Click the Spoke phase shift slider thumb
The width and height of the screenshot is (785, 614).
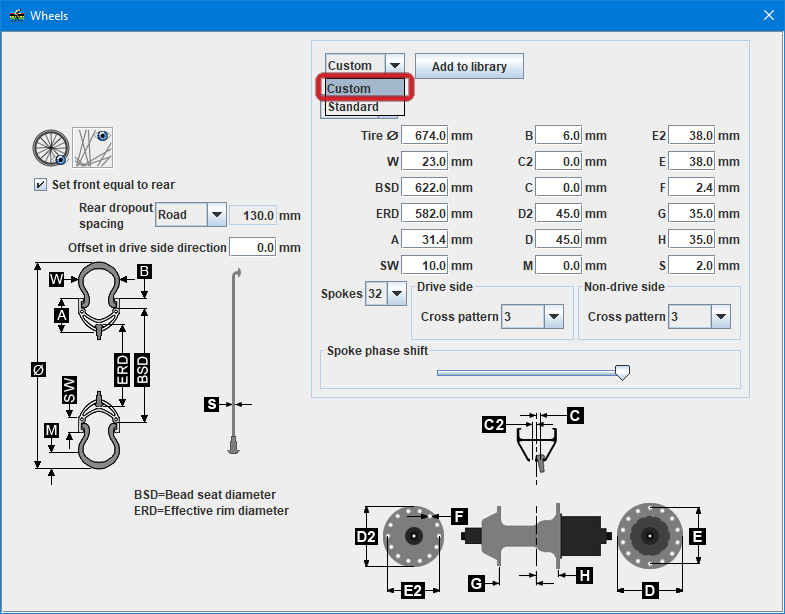pos(622,372)
